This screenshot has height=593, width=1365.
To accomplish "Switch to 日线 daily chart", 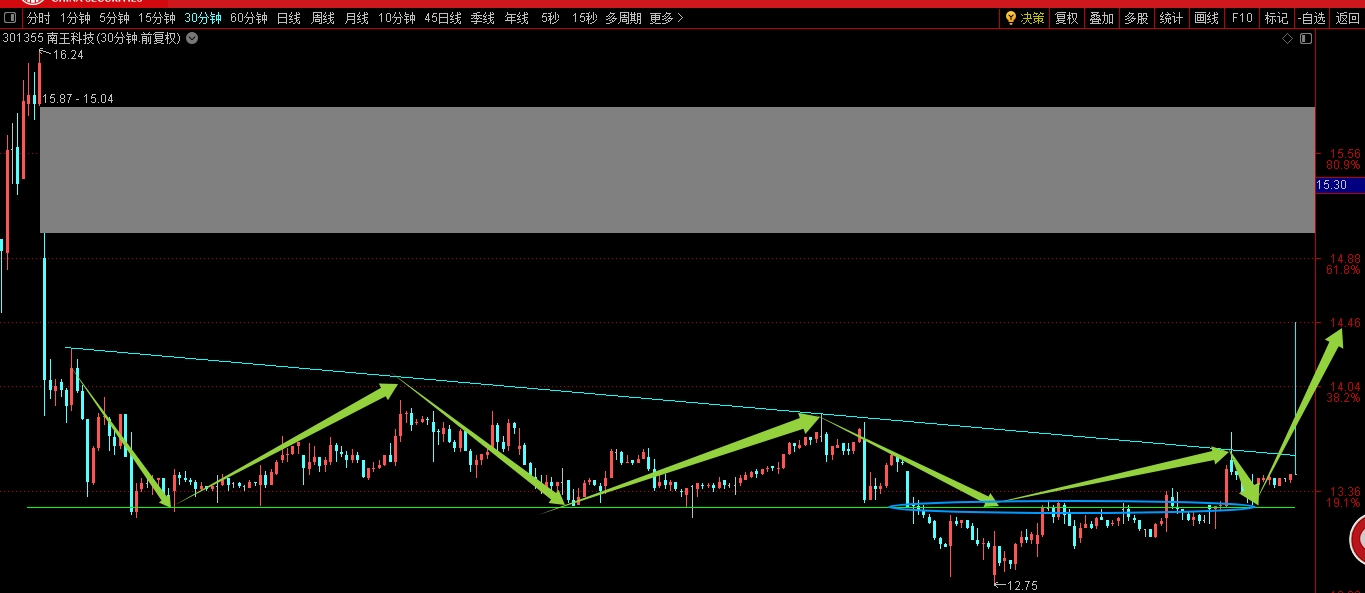I will (288, 18).
